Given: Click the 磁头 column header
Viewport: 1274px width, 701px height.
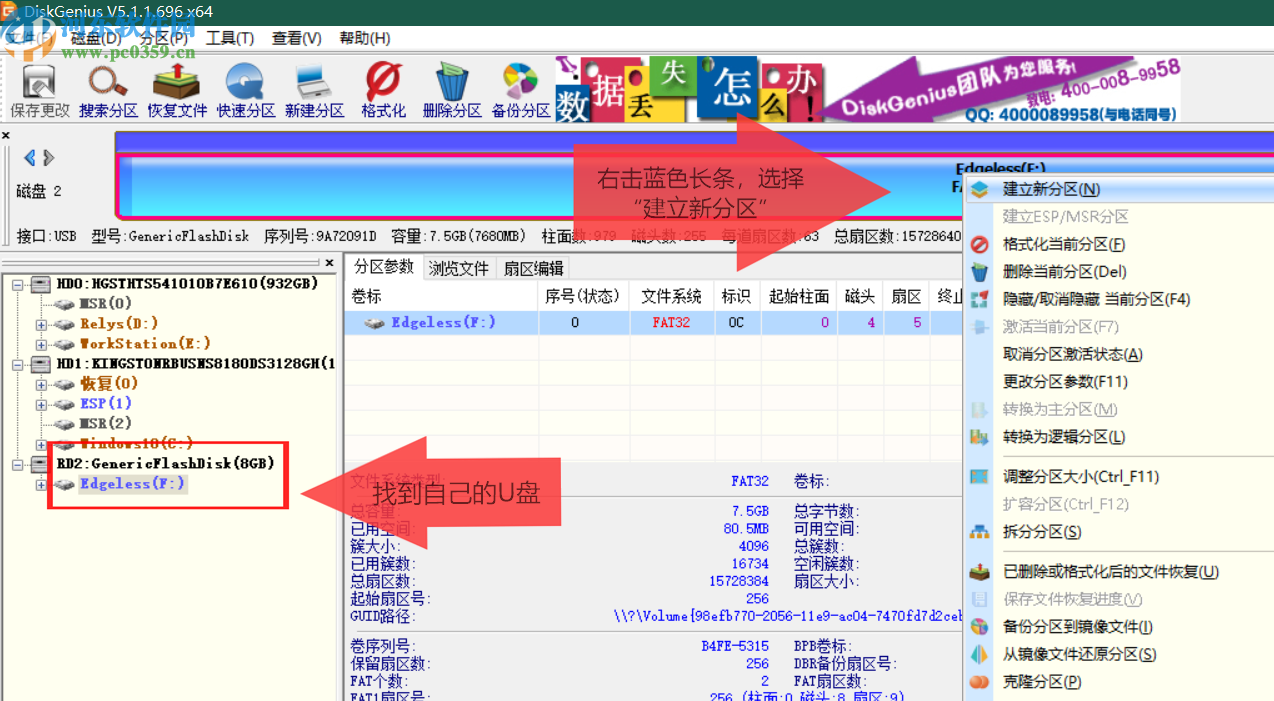Looking at the screenshot, I should pyautogui.click(x=860, y=297).
